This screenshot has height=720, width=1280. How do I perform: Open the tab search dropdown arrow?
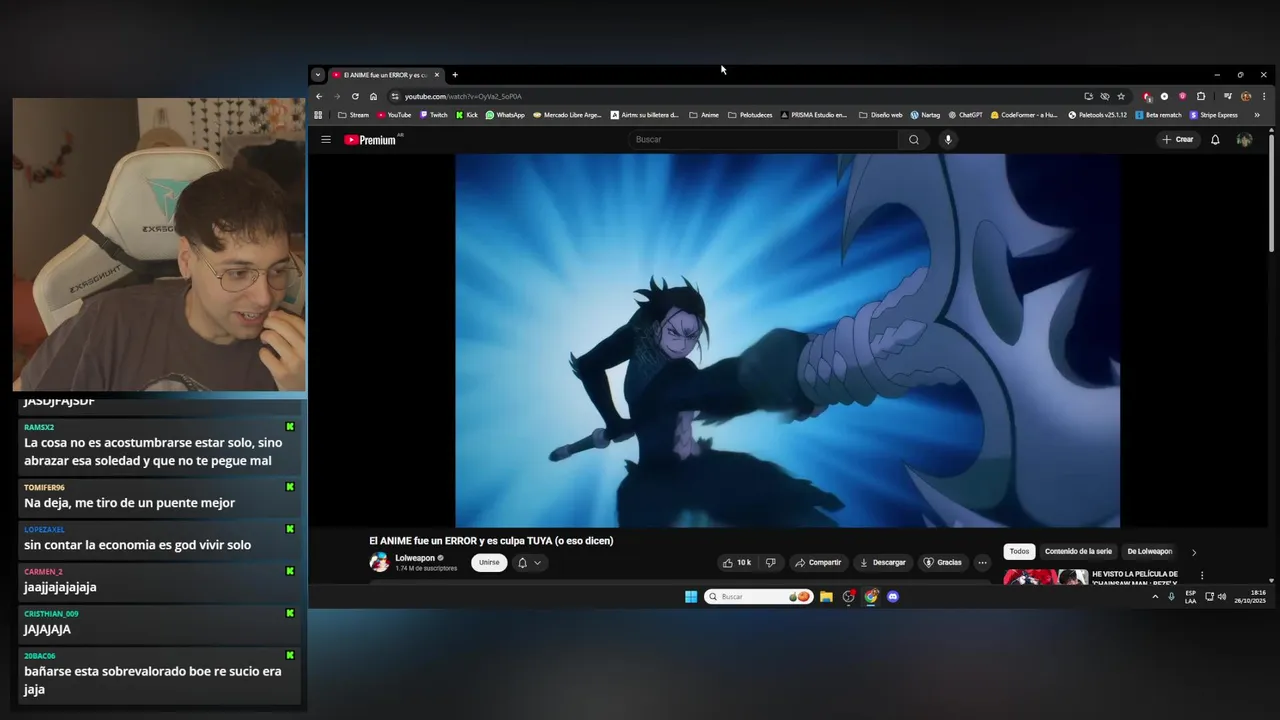point(318,75)
